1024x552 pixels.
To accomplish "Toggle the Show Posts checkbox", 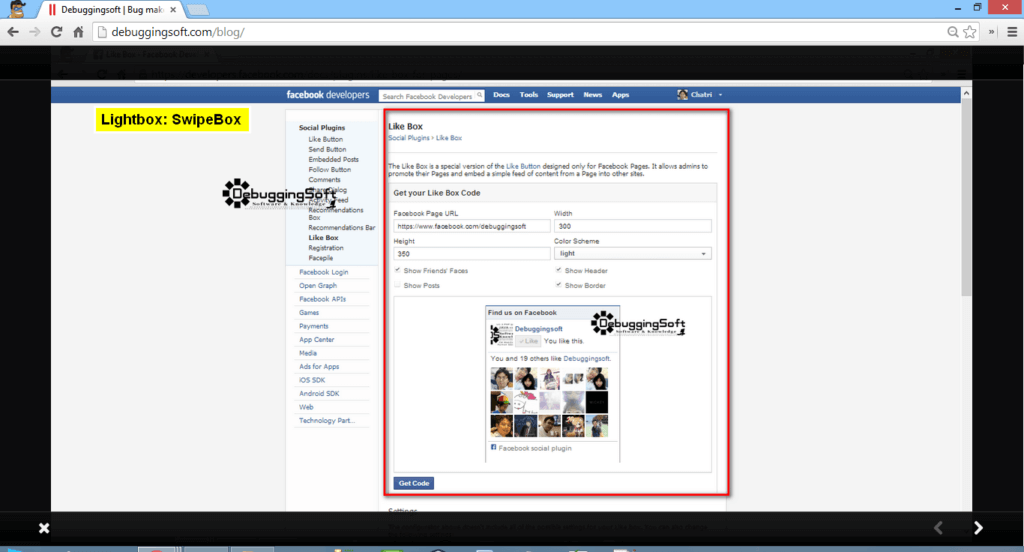I will pyautogui.click(x=397, y=285).
